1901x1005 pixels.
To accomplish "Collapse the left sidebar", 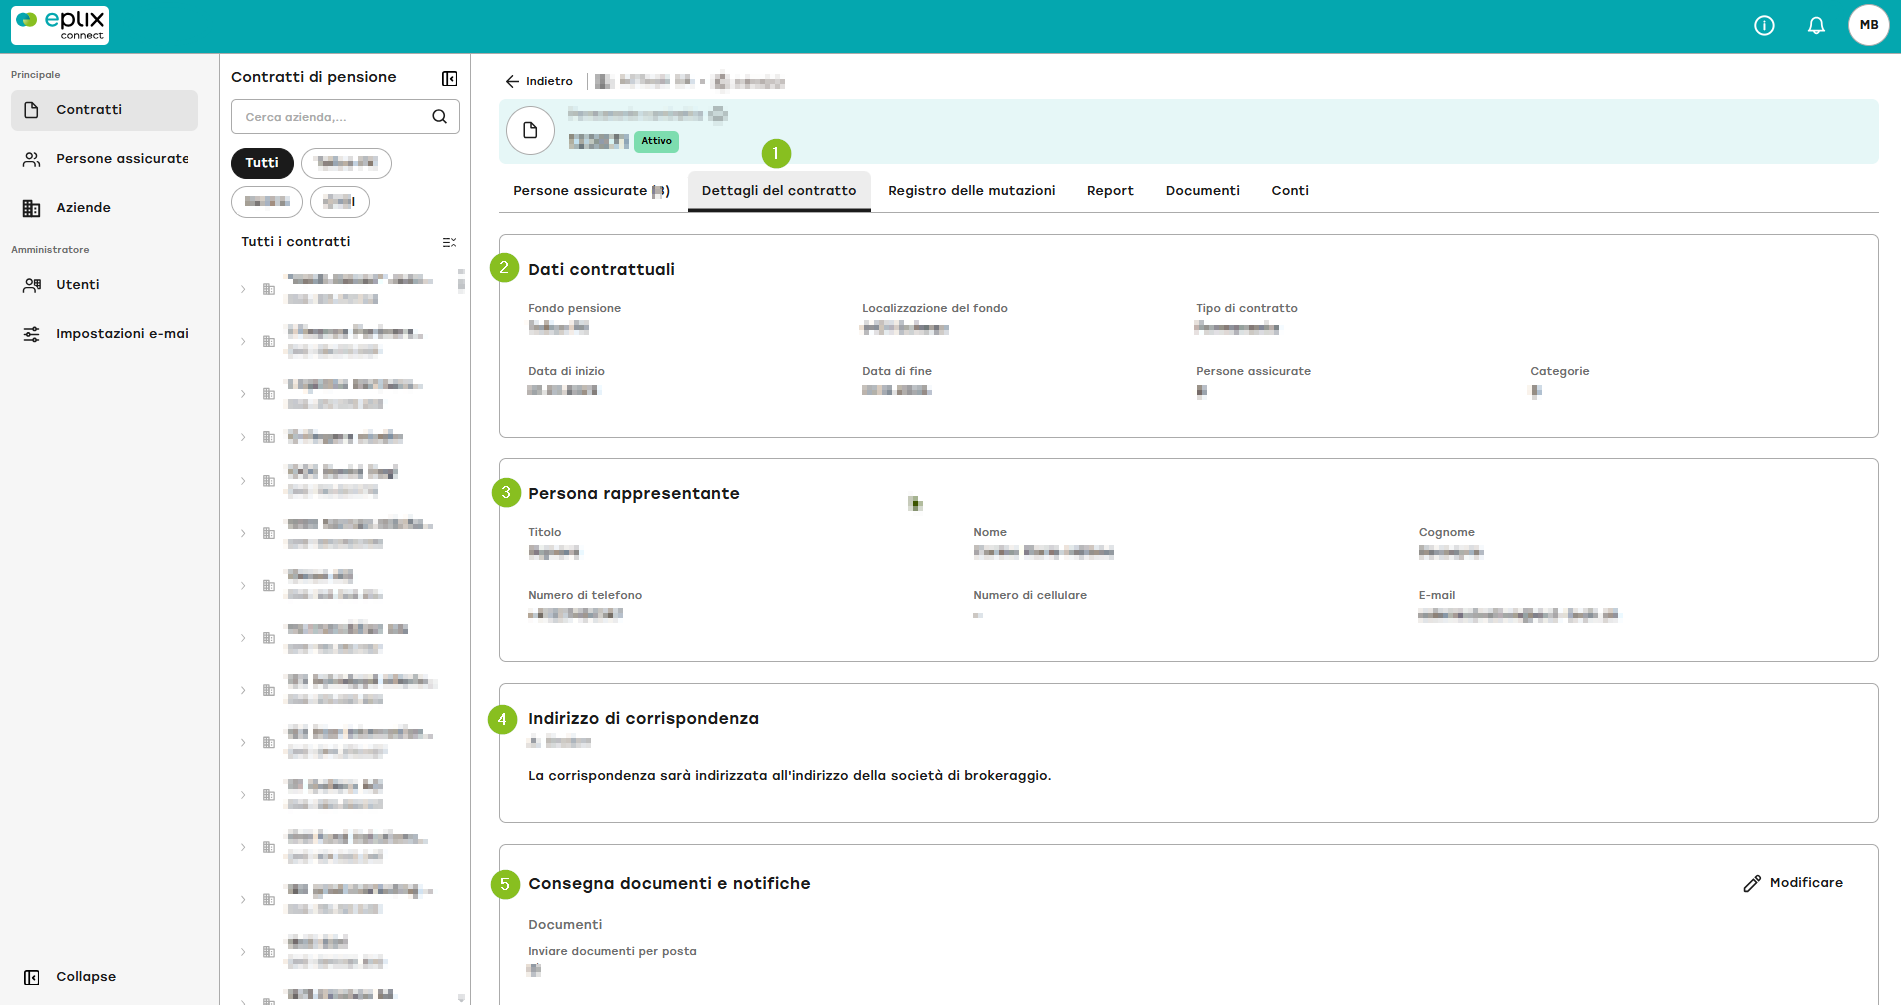I will tap(70, 977).
